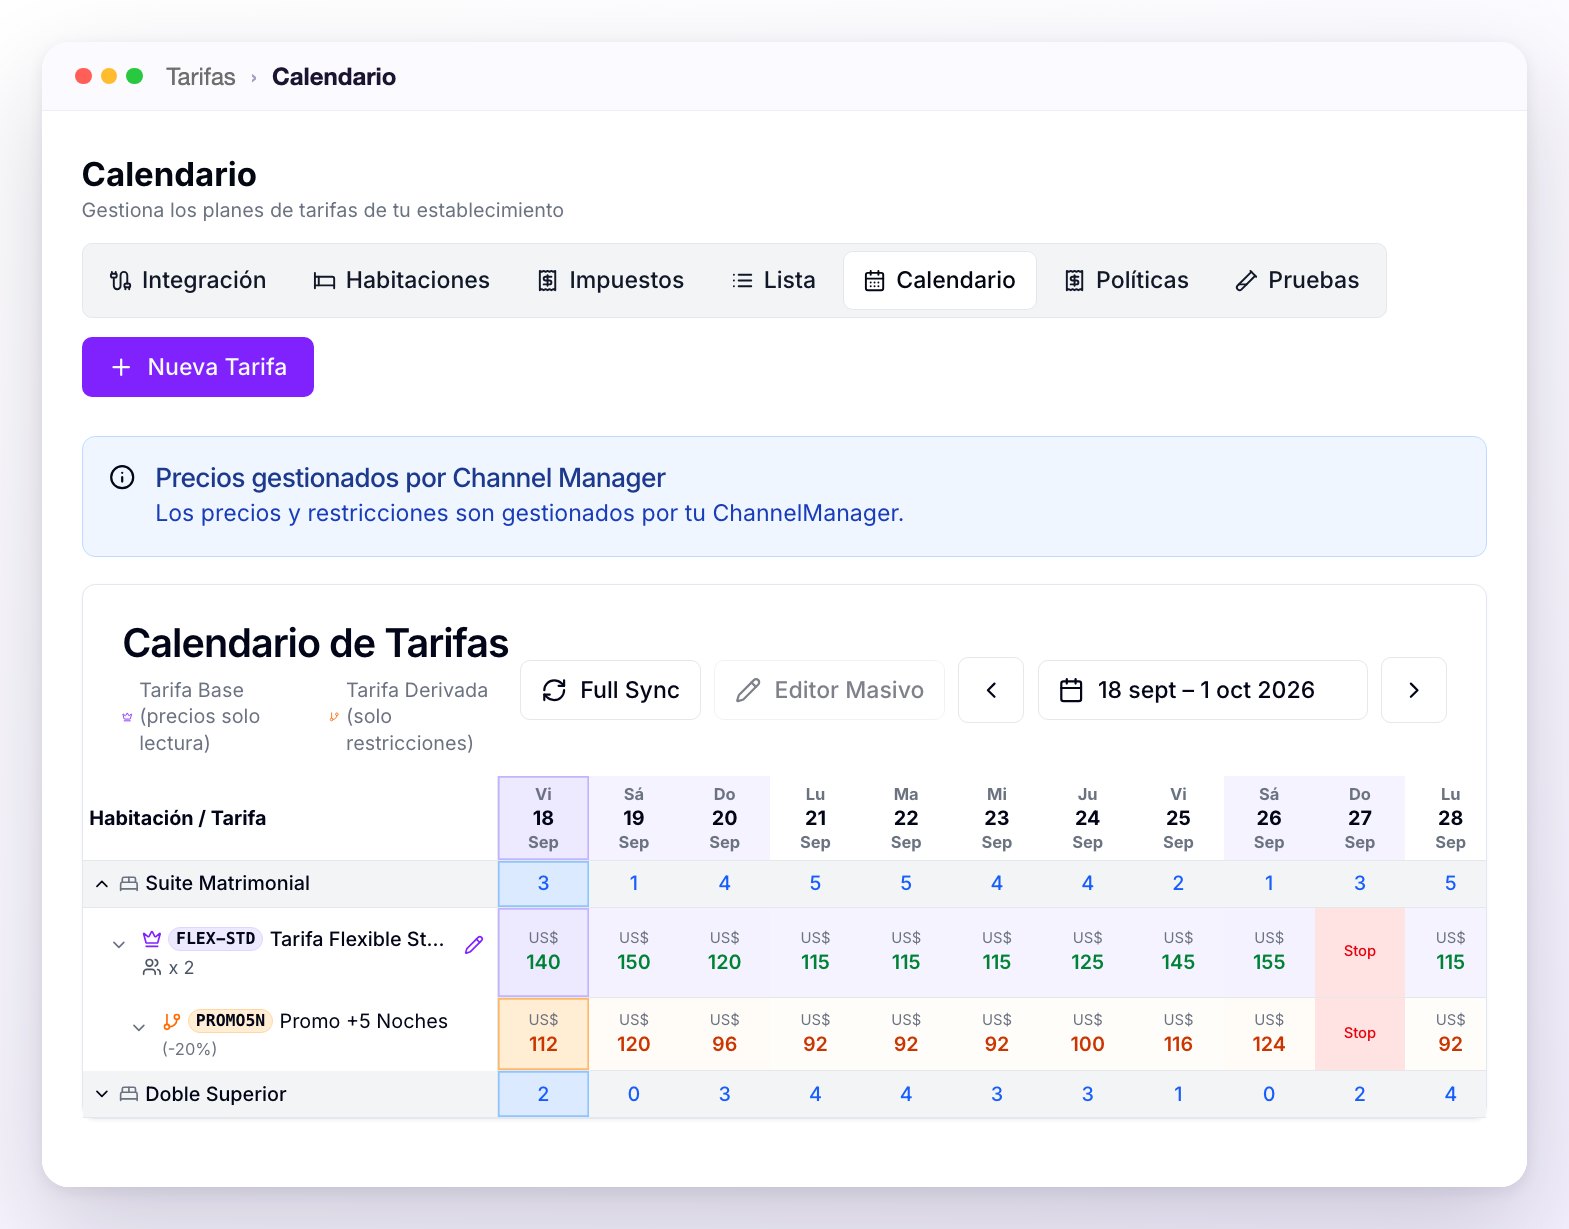The width and height of the screenshot is (1569, 1229).
Task: Click the receipt icon on Impuestos tab
Action: tap(547, 281)
